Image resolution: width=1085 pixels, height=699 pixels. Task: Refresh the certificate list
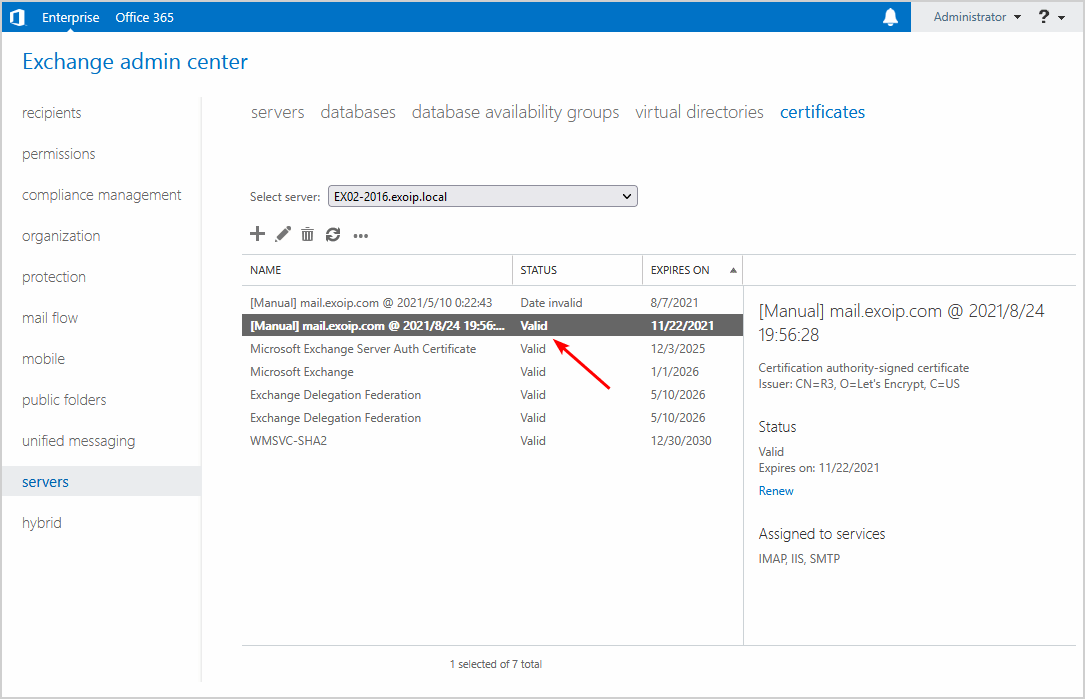coord(333,235)
